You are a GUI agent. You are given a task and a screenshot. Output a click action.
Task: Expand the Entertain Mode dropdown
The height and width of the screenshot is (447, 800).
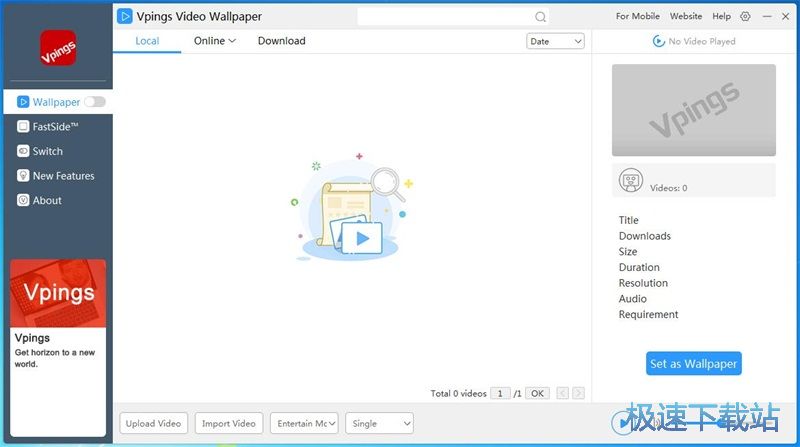click(304, 423)
